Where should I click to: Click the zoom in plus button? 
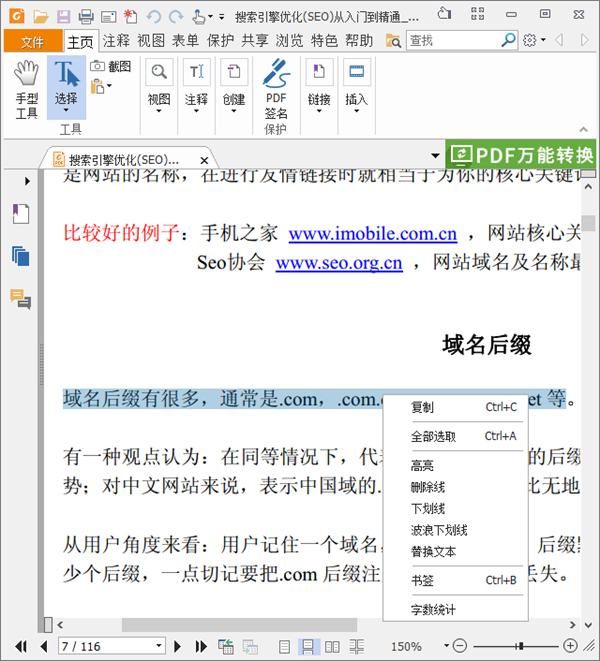(x=570, y=645)
